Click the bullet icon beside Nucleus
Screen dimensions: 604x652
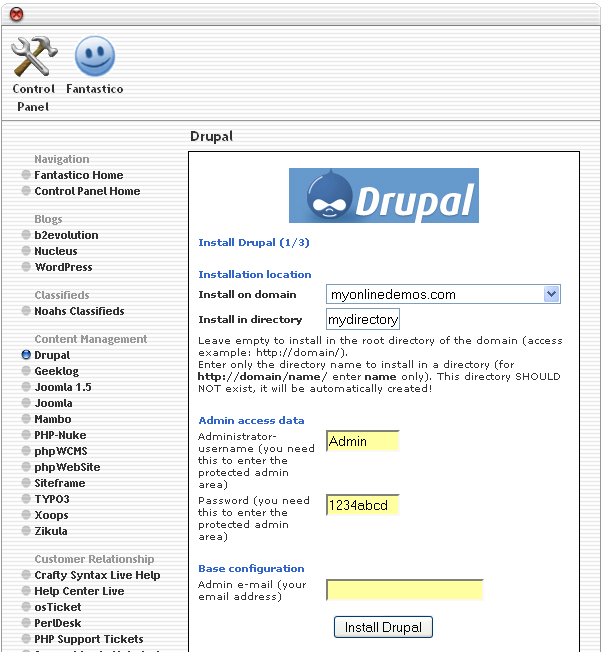pos(26,251)
